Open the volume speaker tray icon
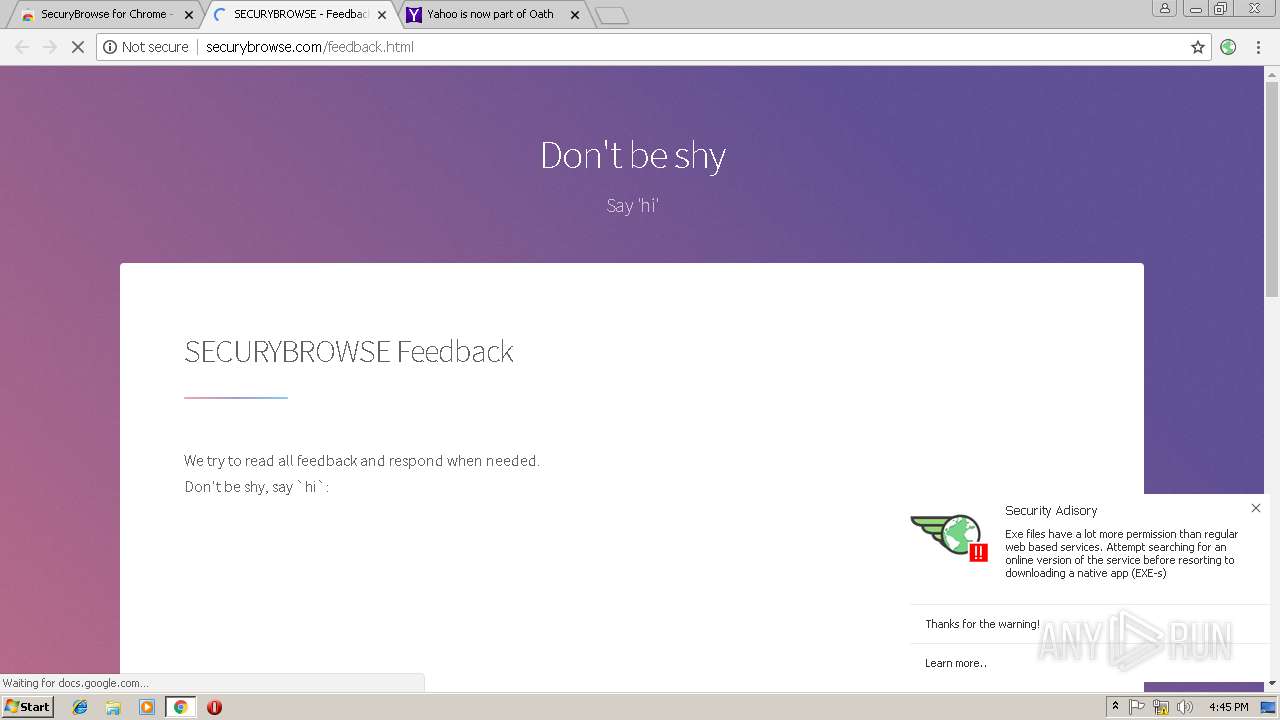The height and width of the screenshot is (720, 1280). coord(1185,707)
